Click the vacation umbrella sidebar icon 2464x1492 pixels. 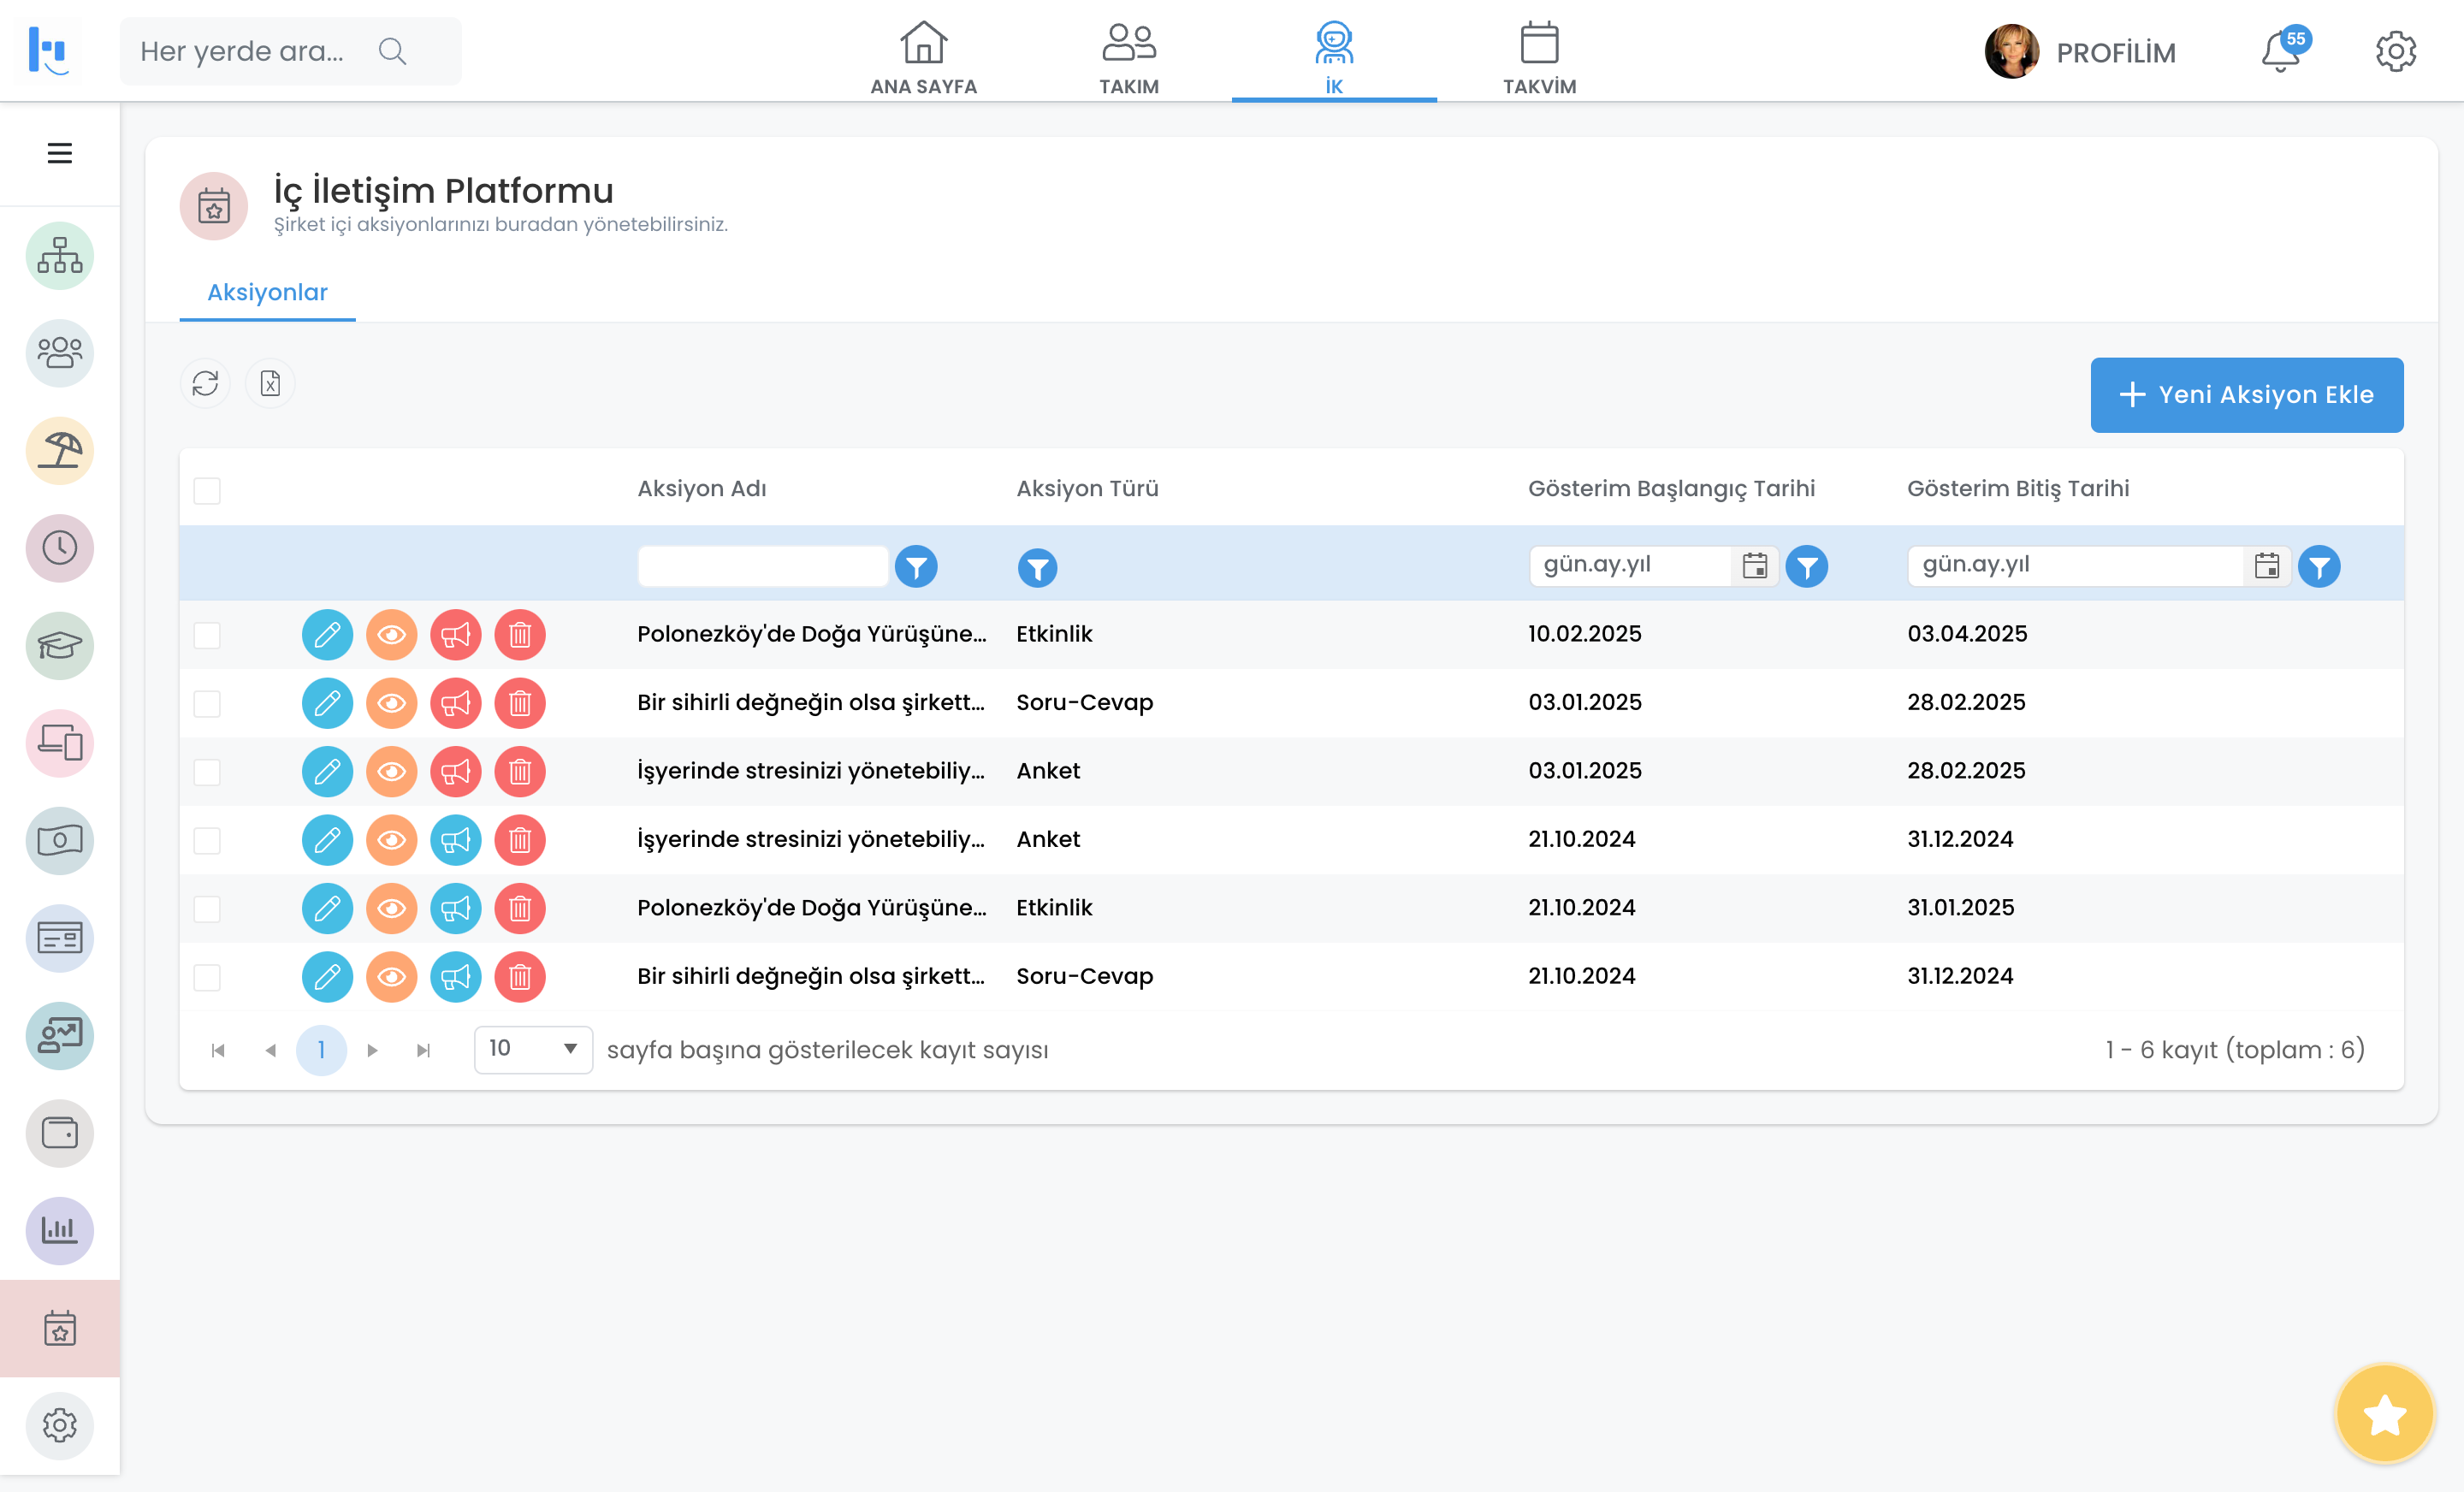(x=59, y=451)
